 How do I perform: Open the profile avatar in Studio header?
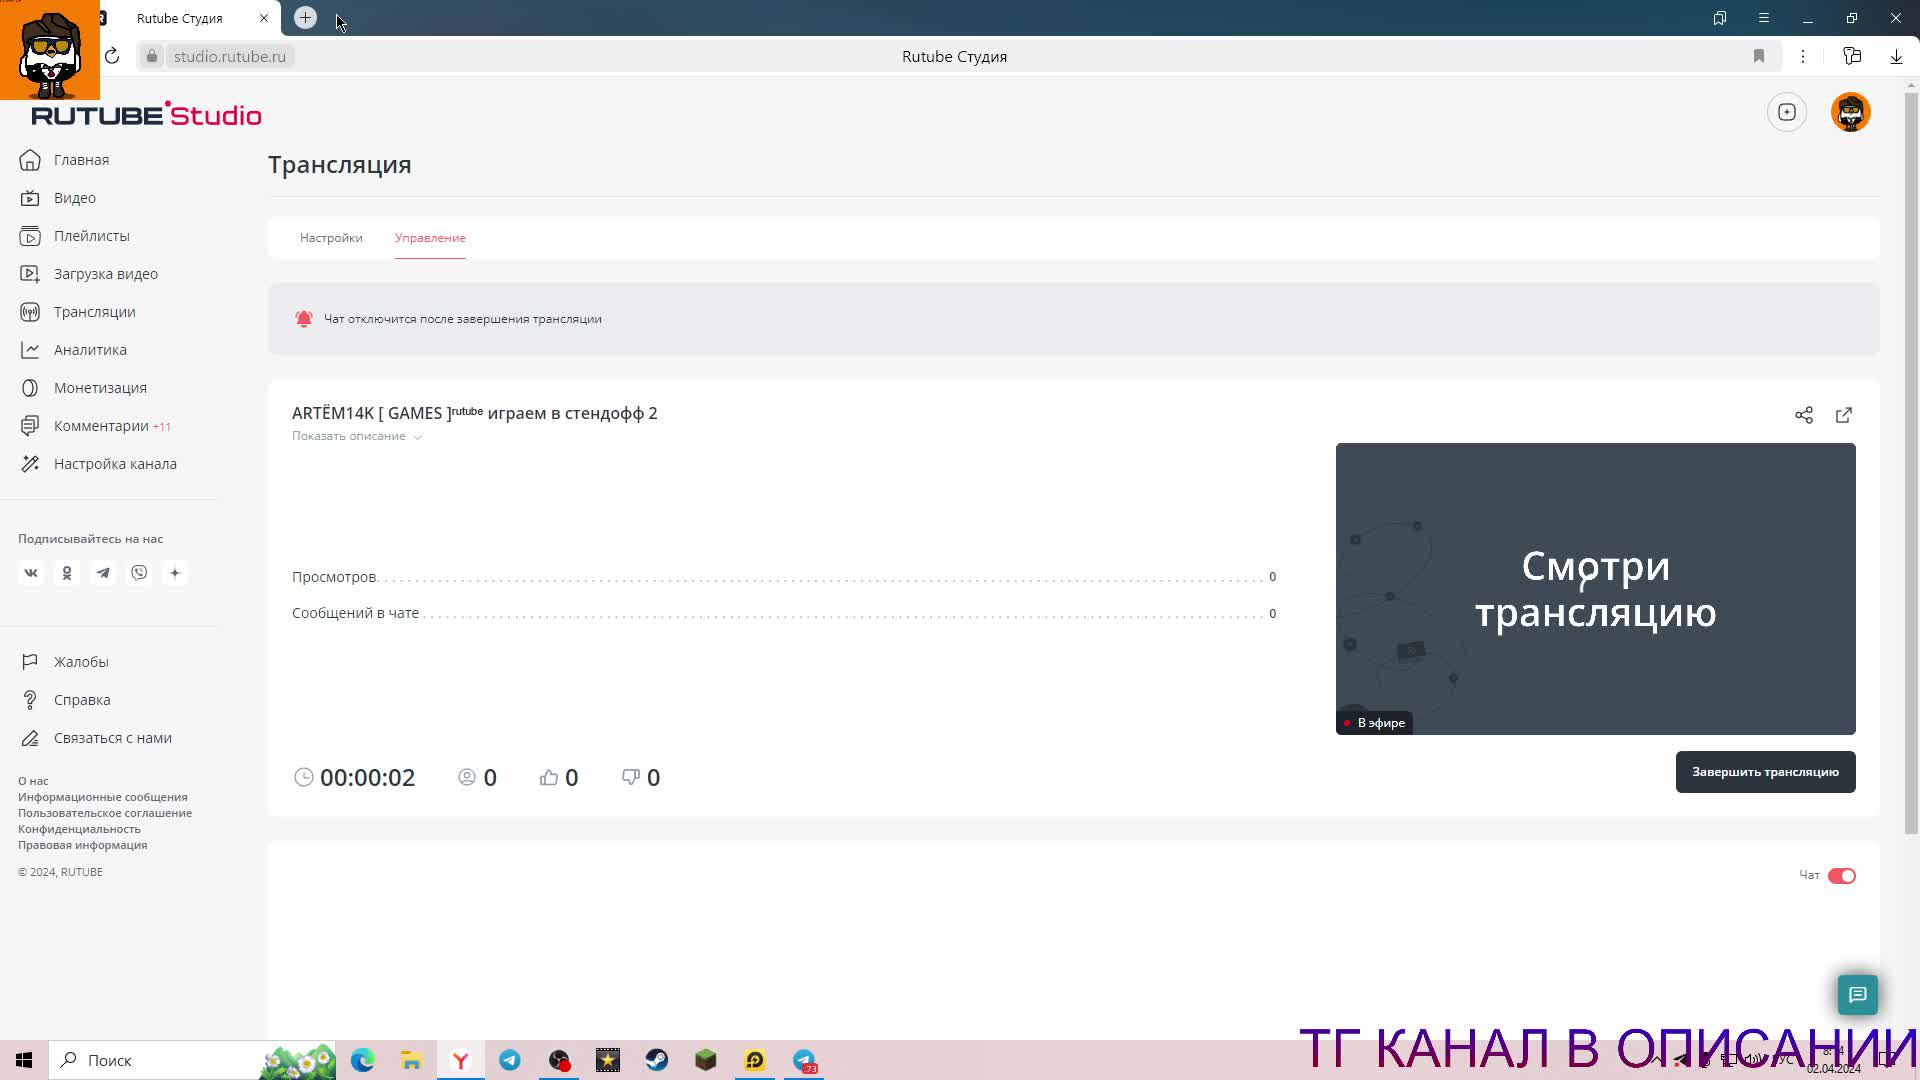pyautogui.click(x=1851, y=112)
